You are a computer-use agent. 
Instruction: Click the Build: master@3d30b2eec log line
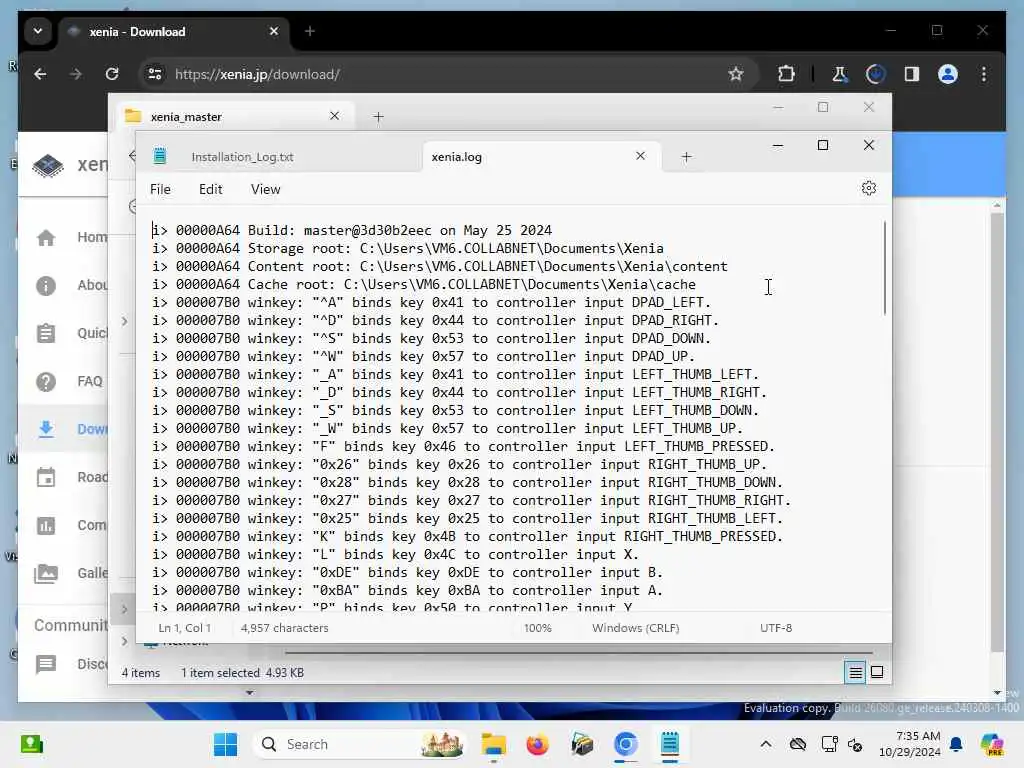(x=352, y=230)
